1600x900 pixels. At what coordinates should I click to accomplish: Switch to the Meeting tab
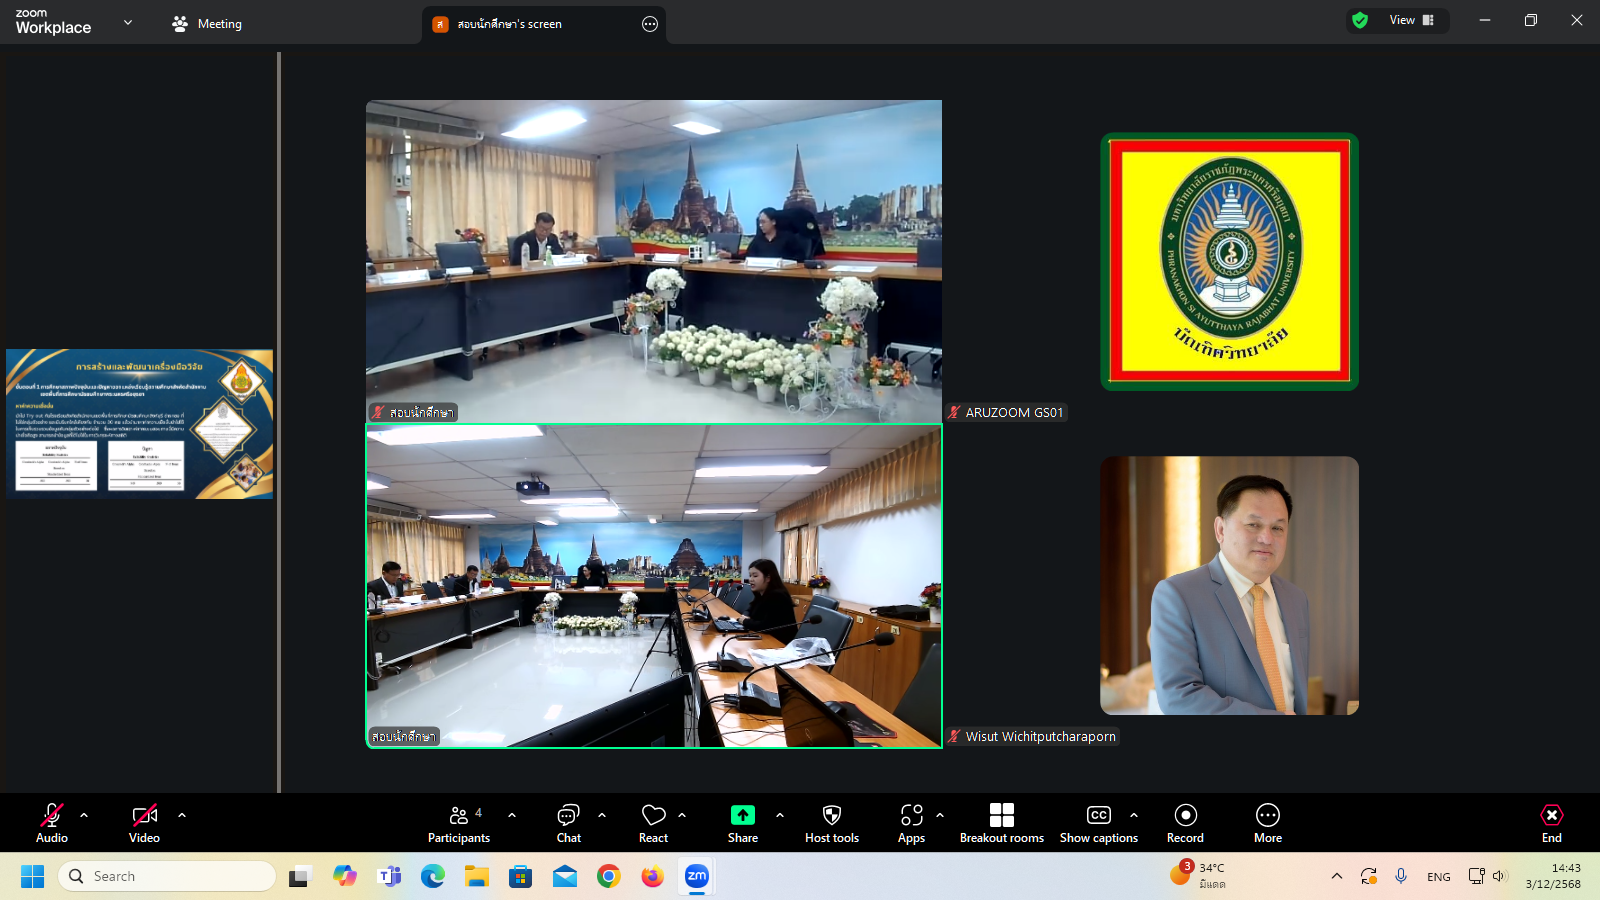tap(207, 24)
